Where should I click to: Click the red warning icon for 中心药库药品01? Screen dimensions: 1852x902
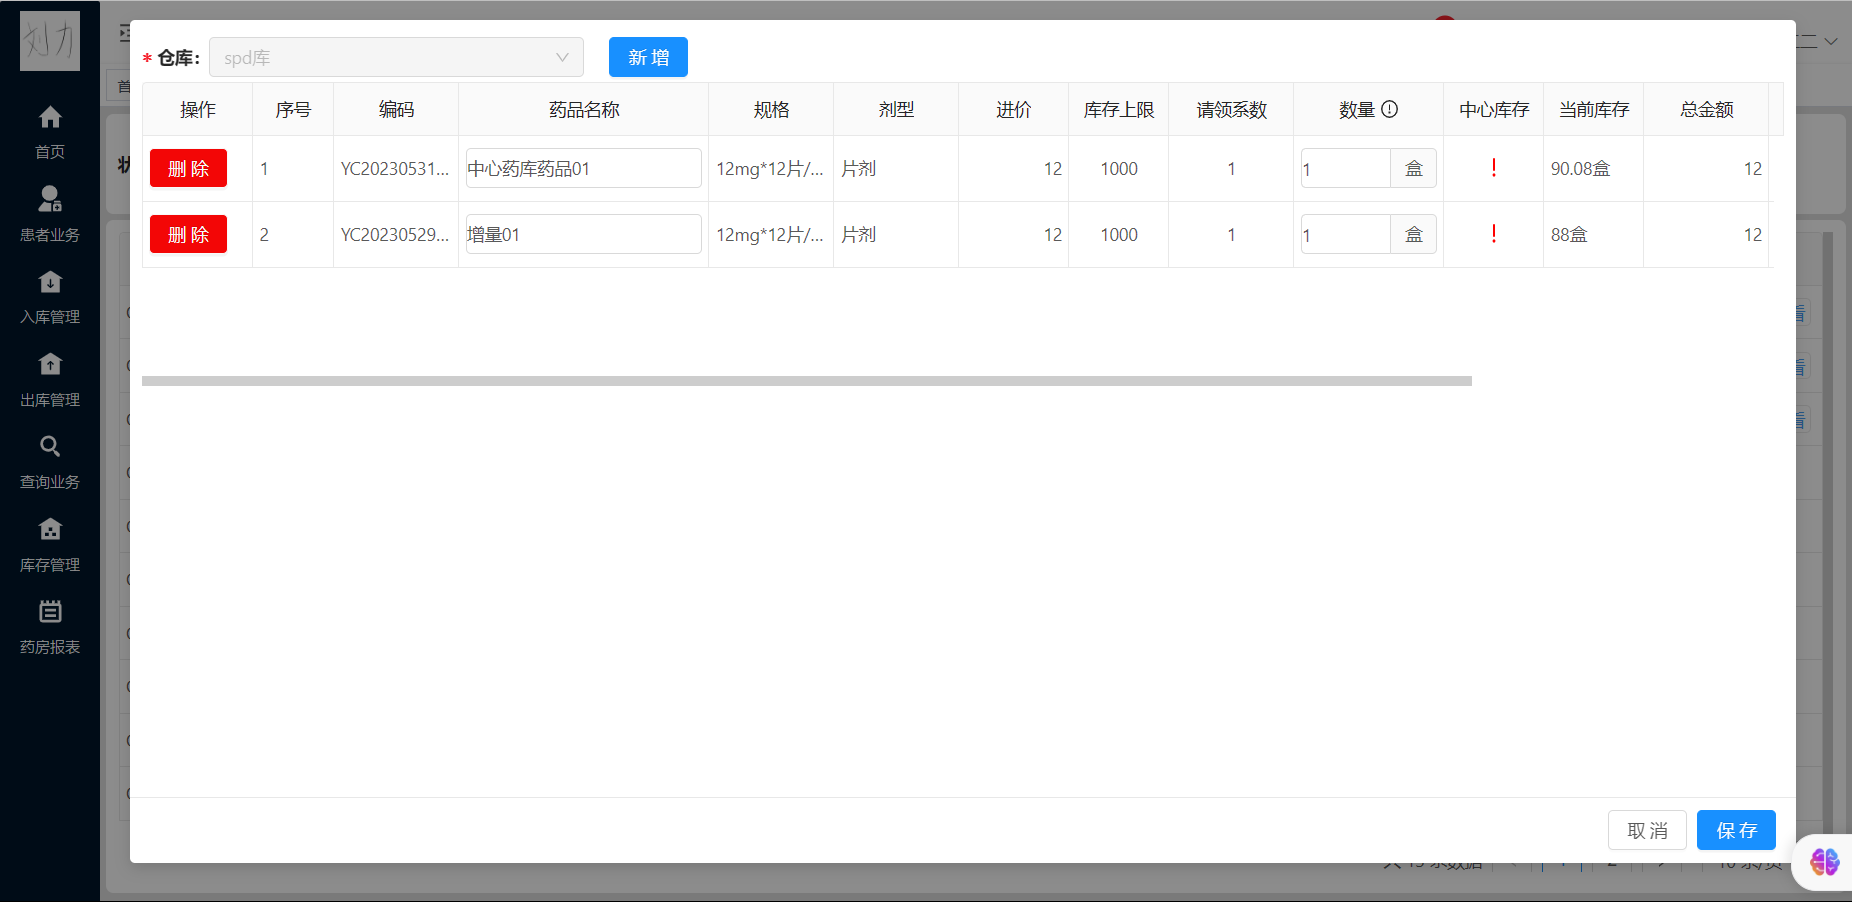pos(1494,168)
